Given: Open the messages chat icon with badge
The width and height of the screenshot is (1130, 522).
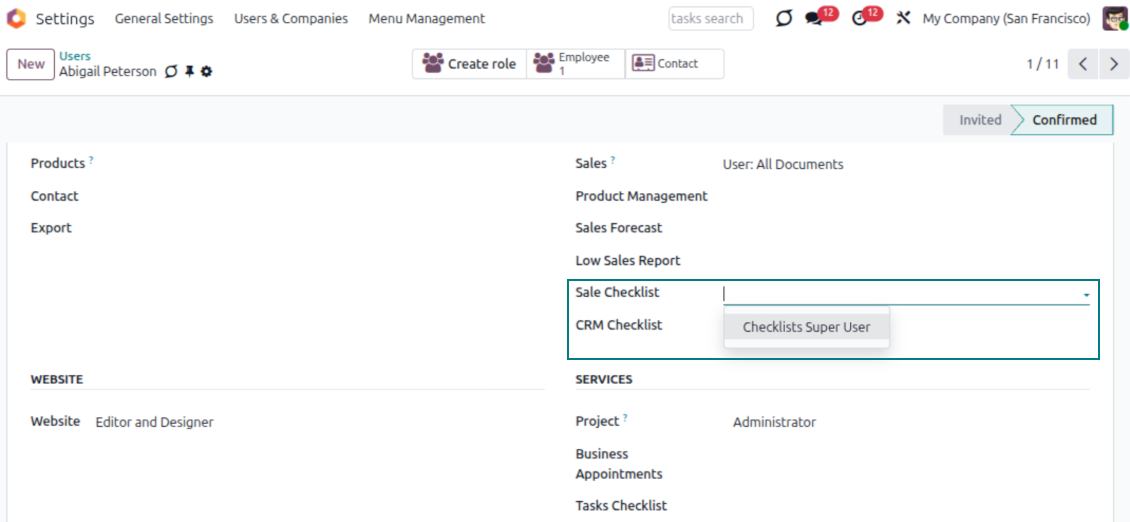Looking at the screenshot, I should [x=815, y=19].
